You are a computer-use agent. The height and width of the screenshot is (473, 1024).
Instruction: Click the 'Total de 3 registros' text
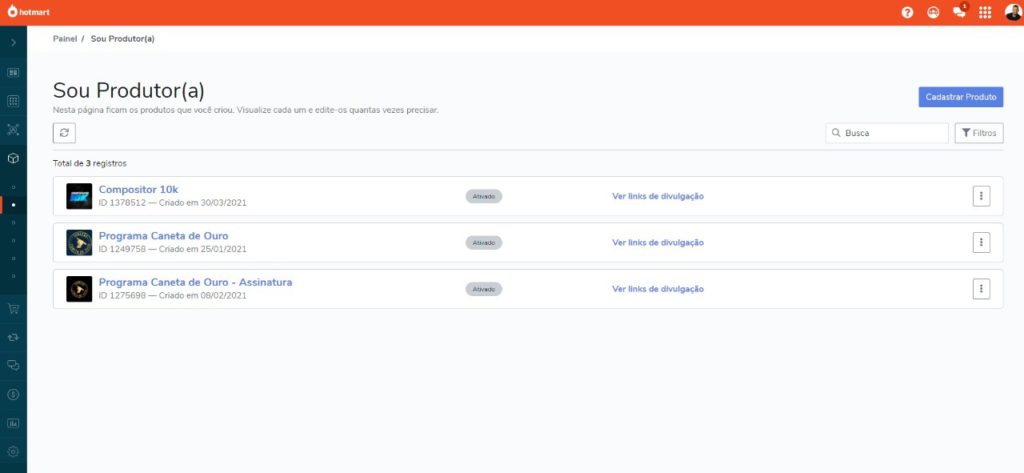click(x=89, y=163)
